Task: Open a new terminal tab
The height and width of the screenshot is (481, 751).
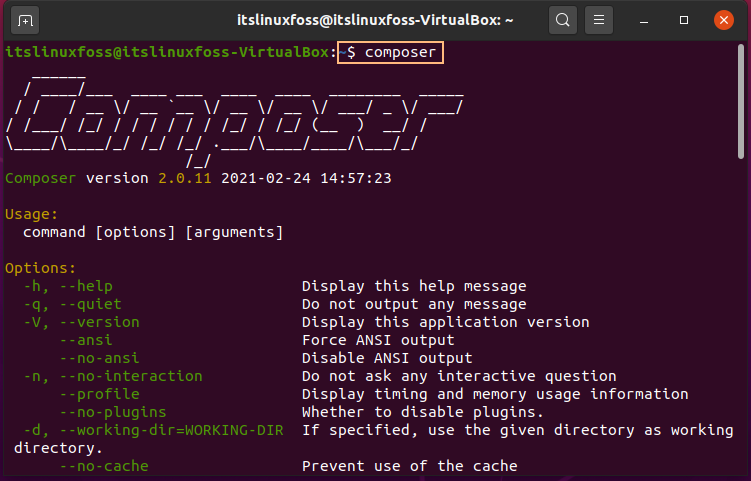Action: [x=25, y=21]
